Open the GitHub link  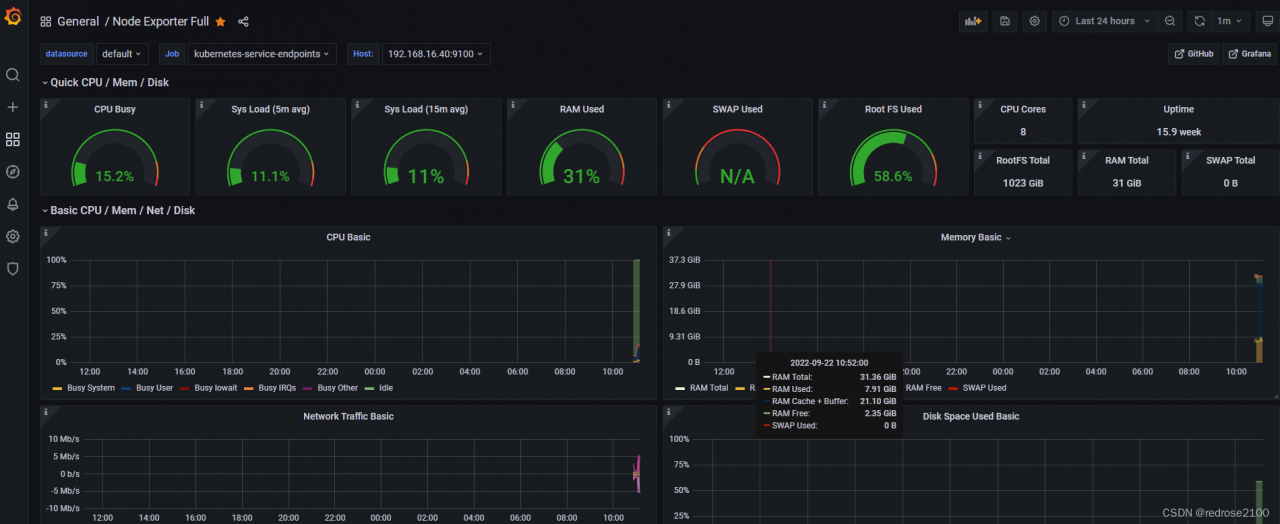[1194, 54]
